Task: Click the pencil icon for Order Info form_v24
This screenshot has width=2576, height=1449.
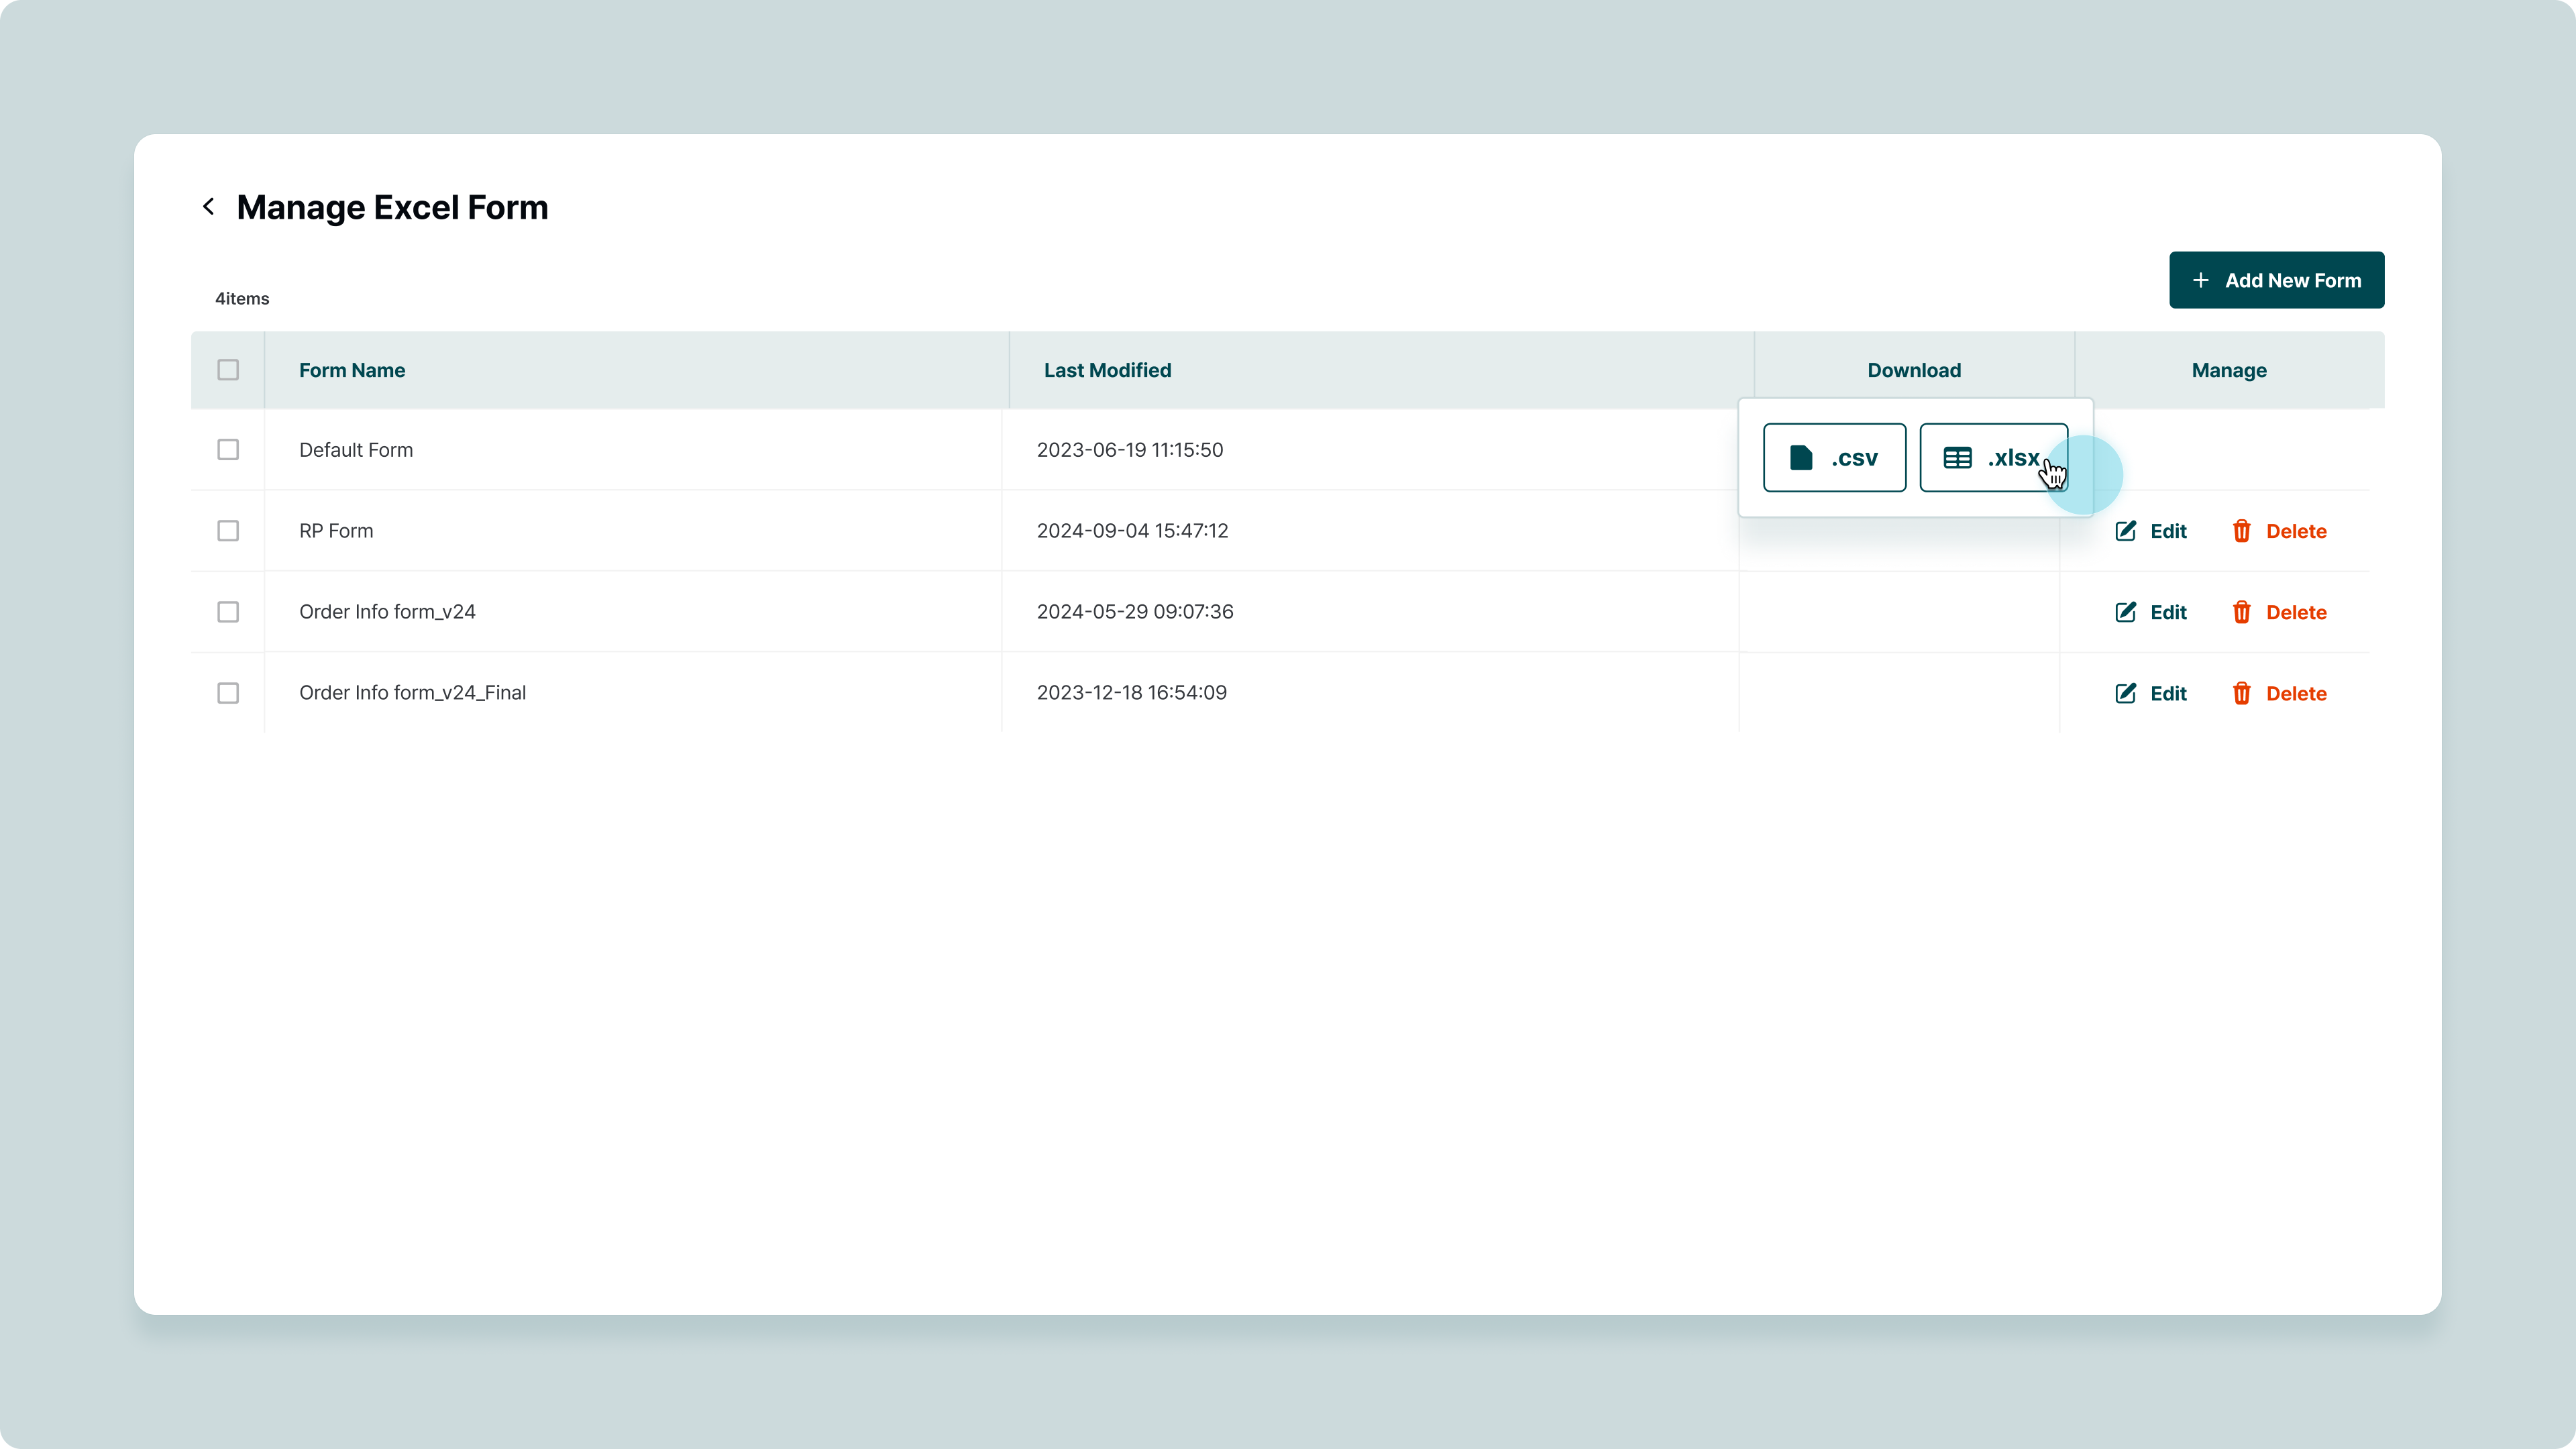Action: [2125, 612]
